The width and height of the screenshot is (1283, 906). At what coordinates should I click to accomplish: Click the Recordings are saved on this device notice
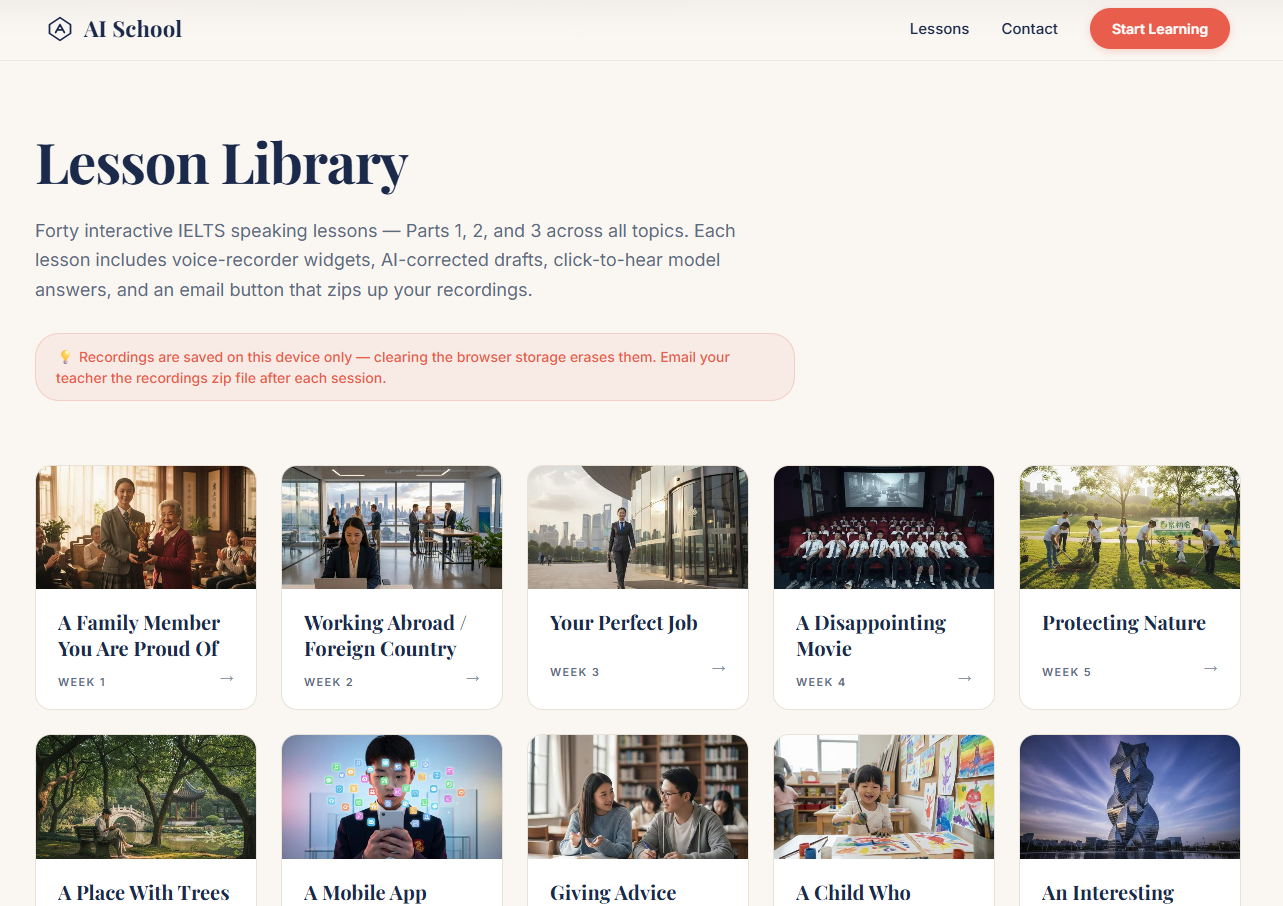[415, 367]
